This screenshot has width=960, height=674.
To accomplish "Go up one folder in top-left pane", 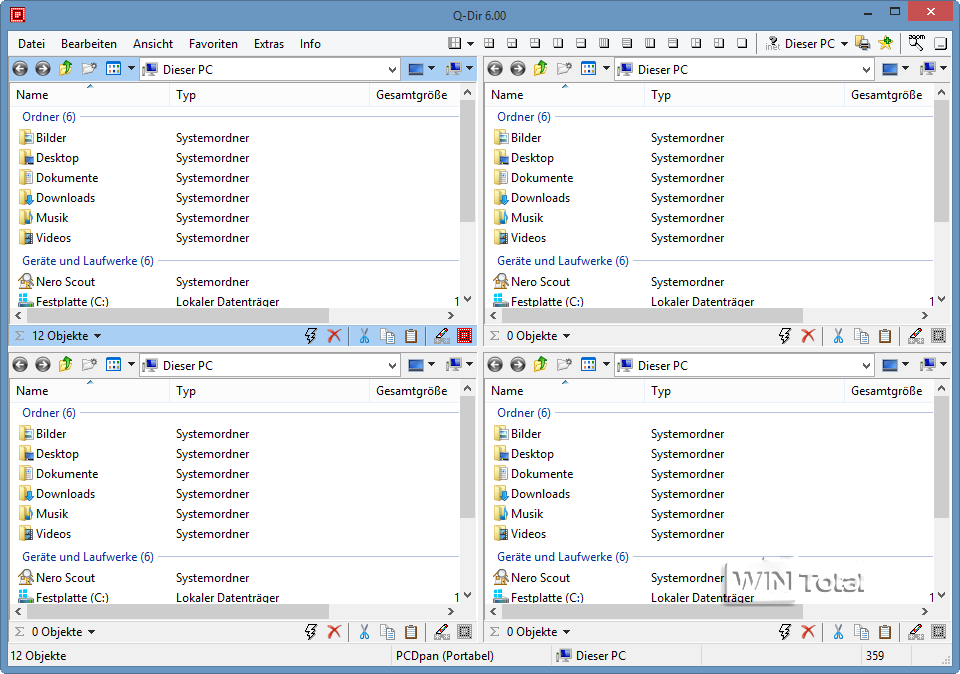I will click(66, 69).
